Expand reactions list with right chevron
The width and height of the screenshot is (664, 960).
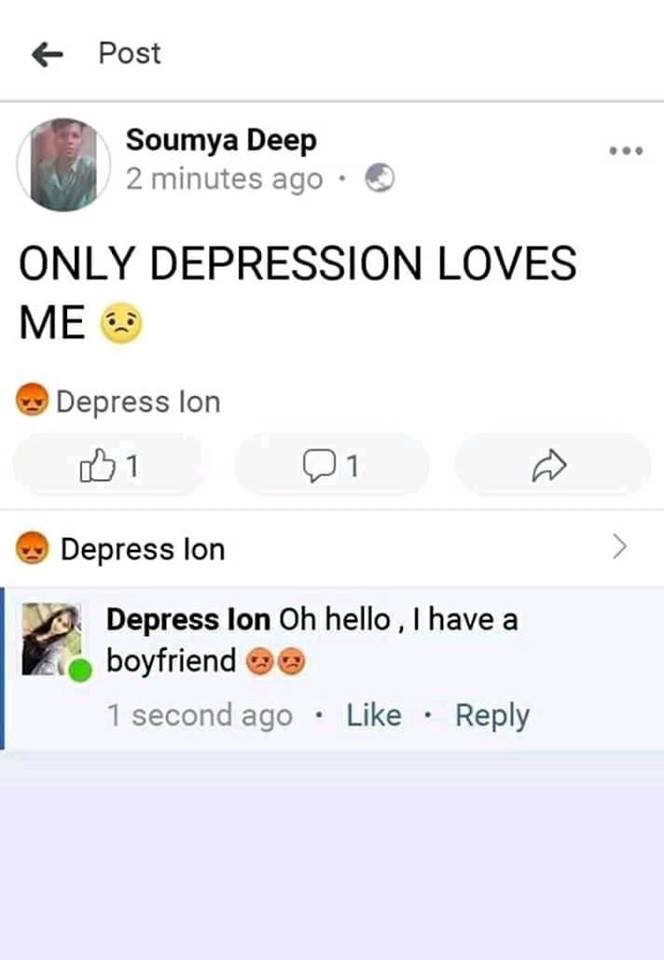coord(620,546)
